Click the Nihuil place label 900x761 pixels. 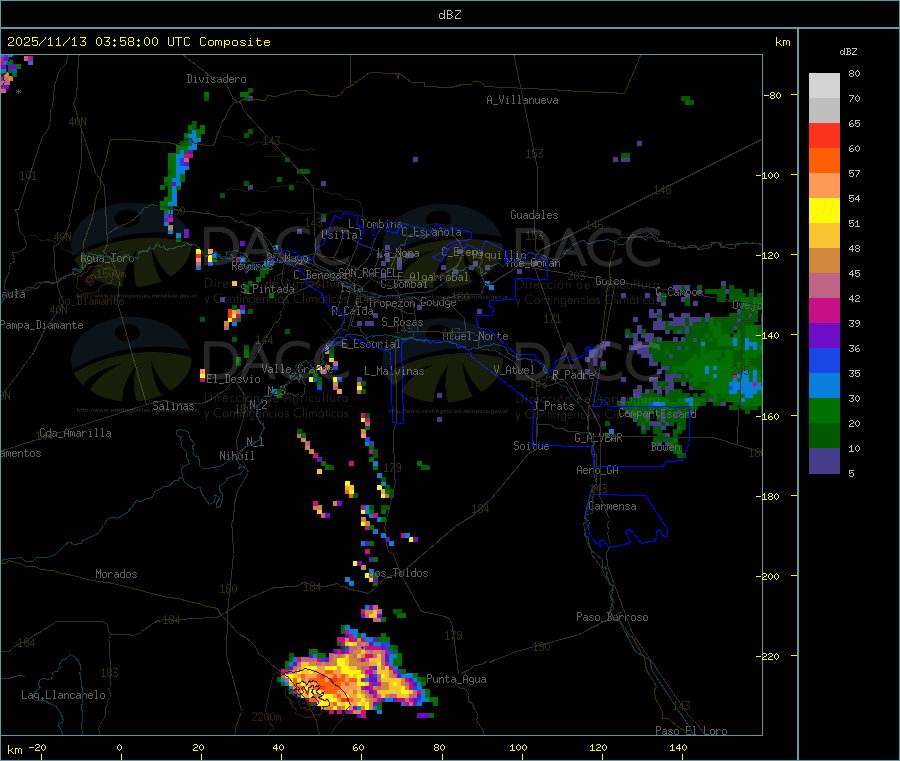coord(236,456)
